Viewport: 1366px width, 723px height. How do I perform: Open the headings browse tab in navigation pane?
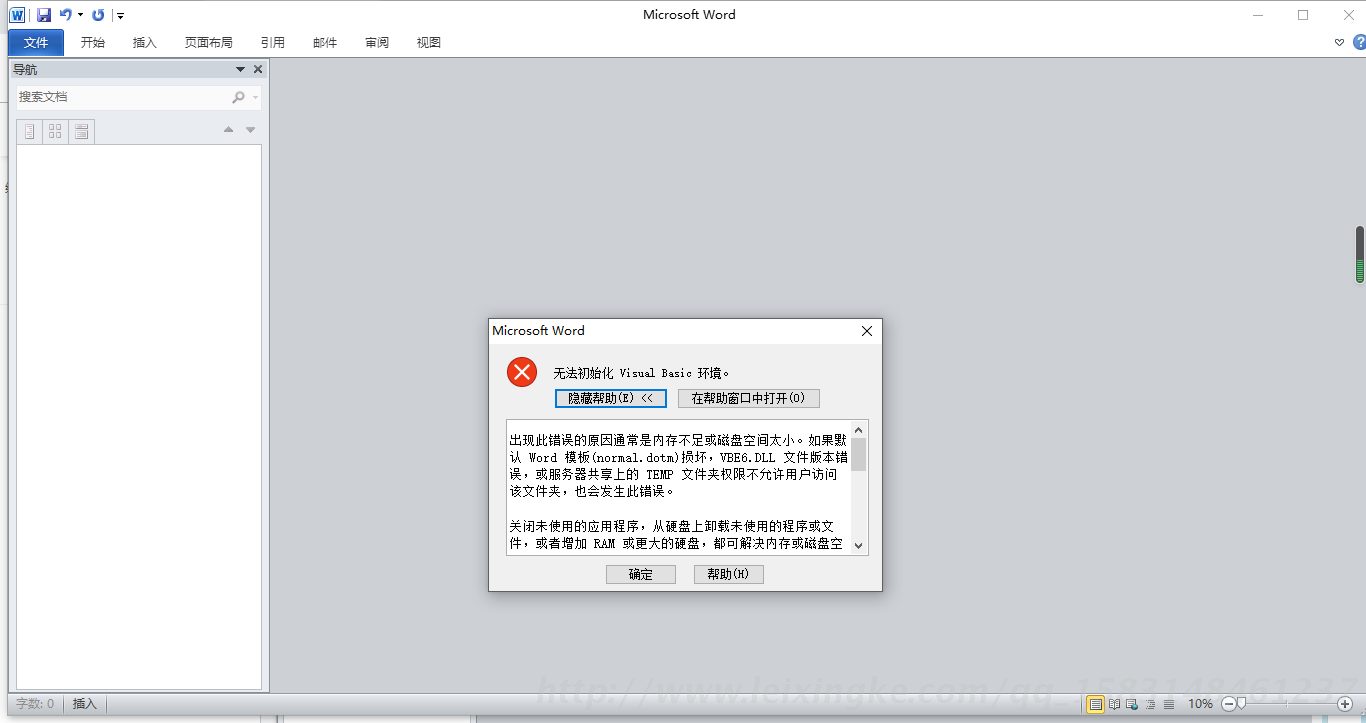(x=30, y=131)
